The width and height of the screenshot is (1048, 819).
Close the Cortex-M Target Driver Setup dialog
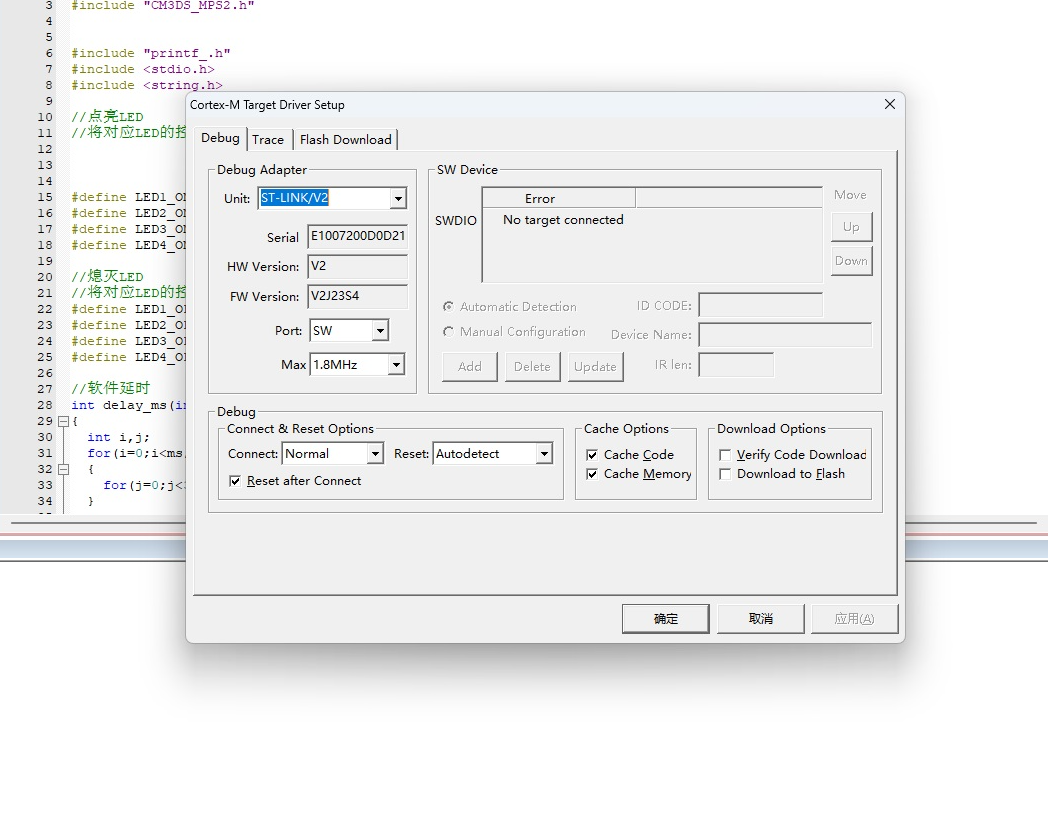(x=889, y=105)
